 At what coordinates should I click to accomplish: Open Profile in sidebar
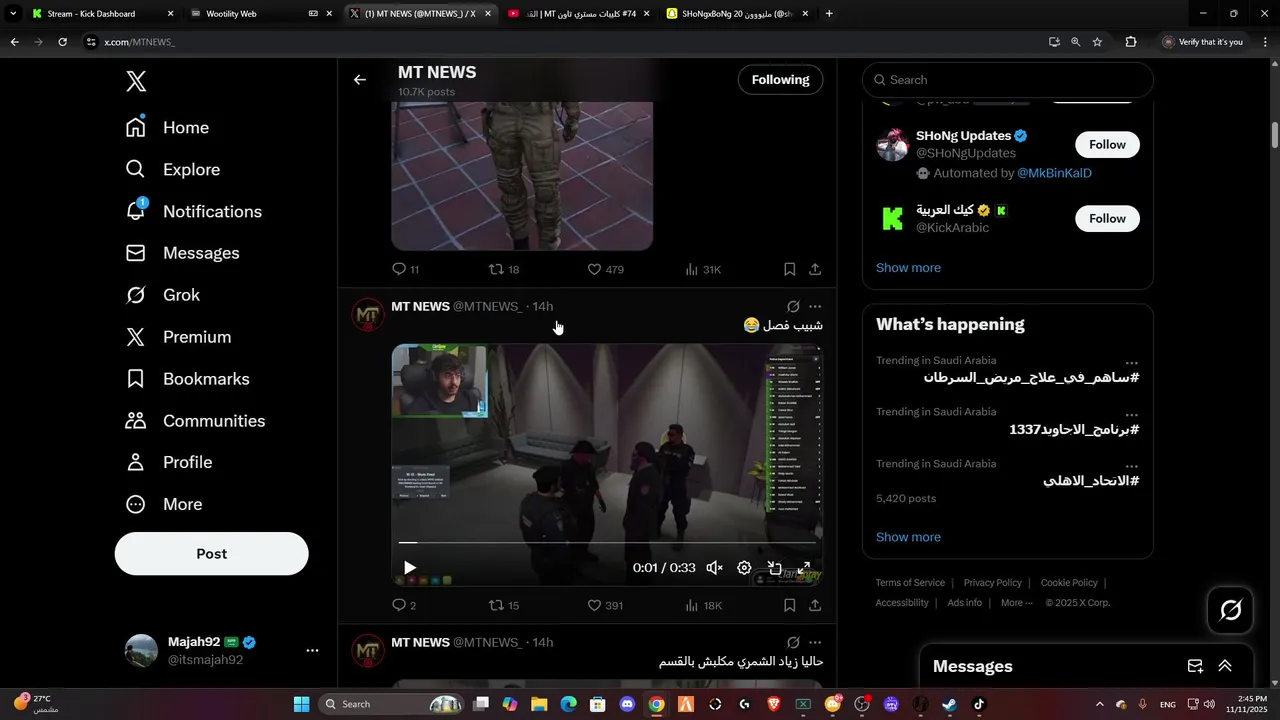(168, 463)
